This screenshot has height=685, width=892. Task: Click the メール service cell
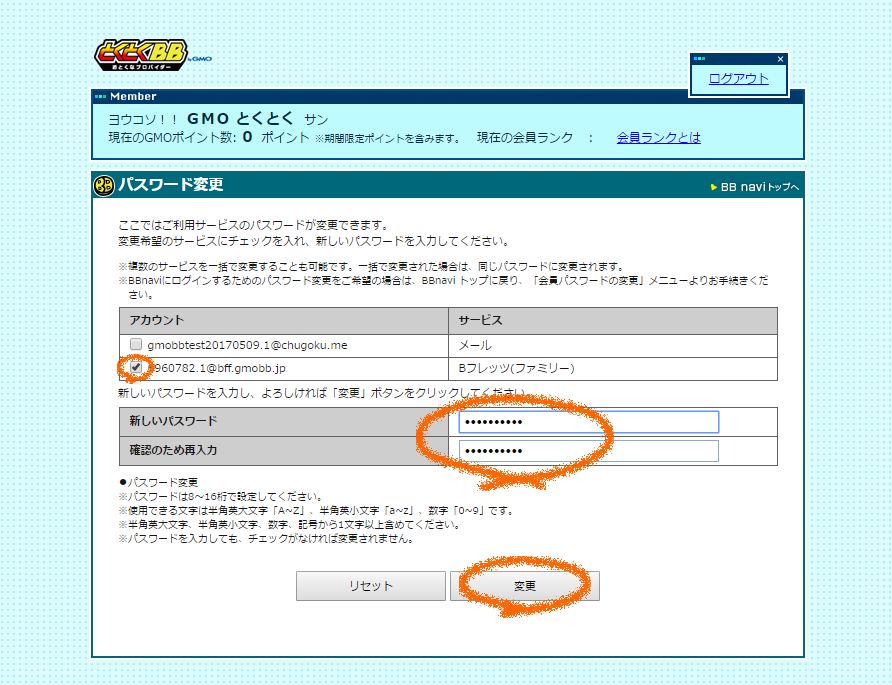point(474,345)
